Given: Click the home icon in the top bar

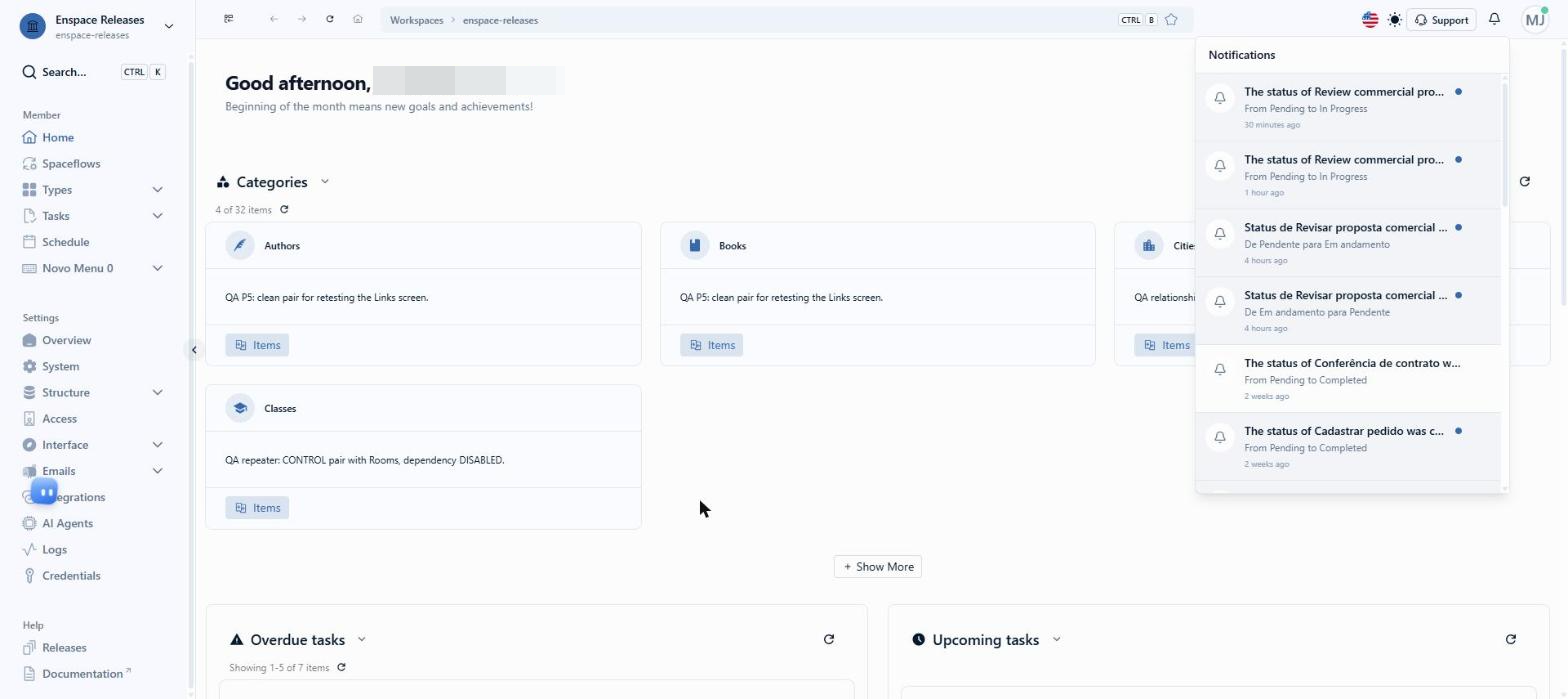Looking at the screenshot, I should point(358,19).
